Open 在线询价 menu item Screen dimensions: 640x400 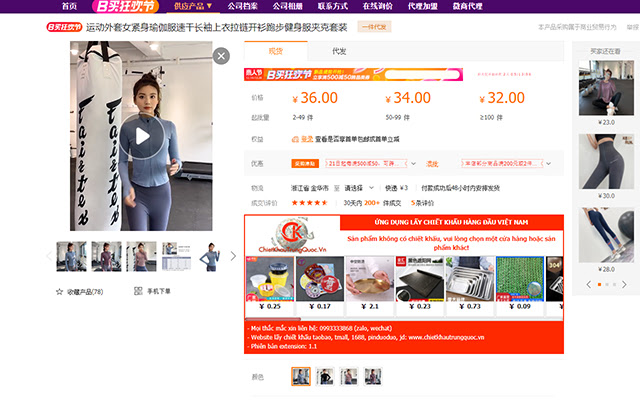point(378,6)
